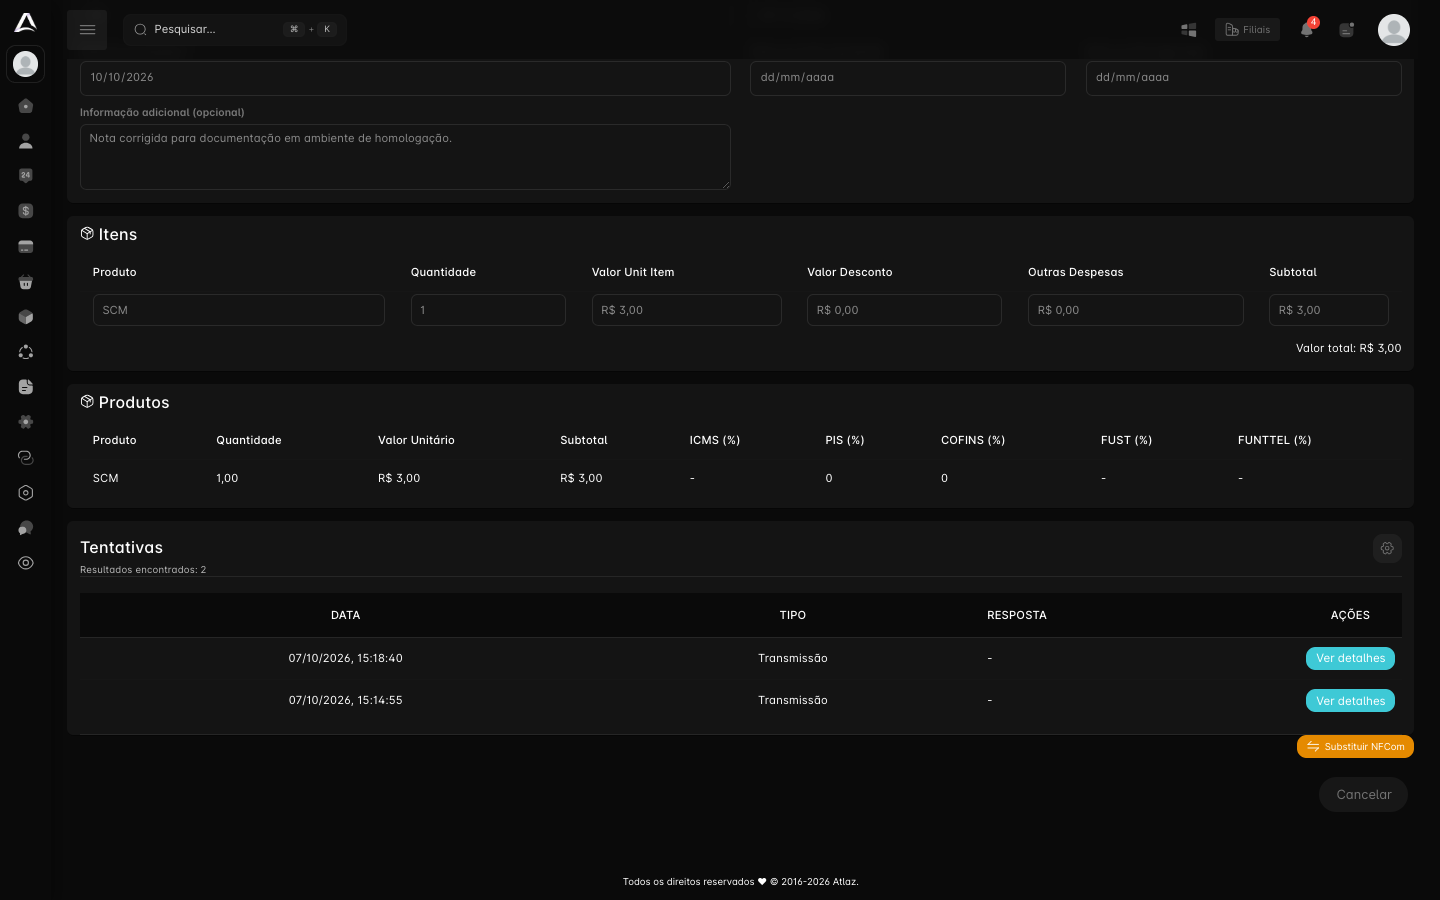1440x900 pixels.
Task: Click the eye icon in sidebar
Action: (x=26, y=563)
